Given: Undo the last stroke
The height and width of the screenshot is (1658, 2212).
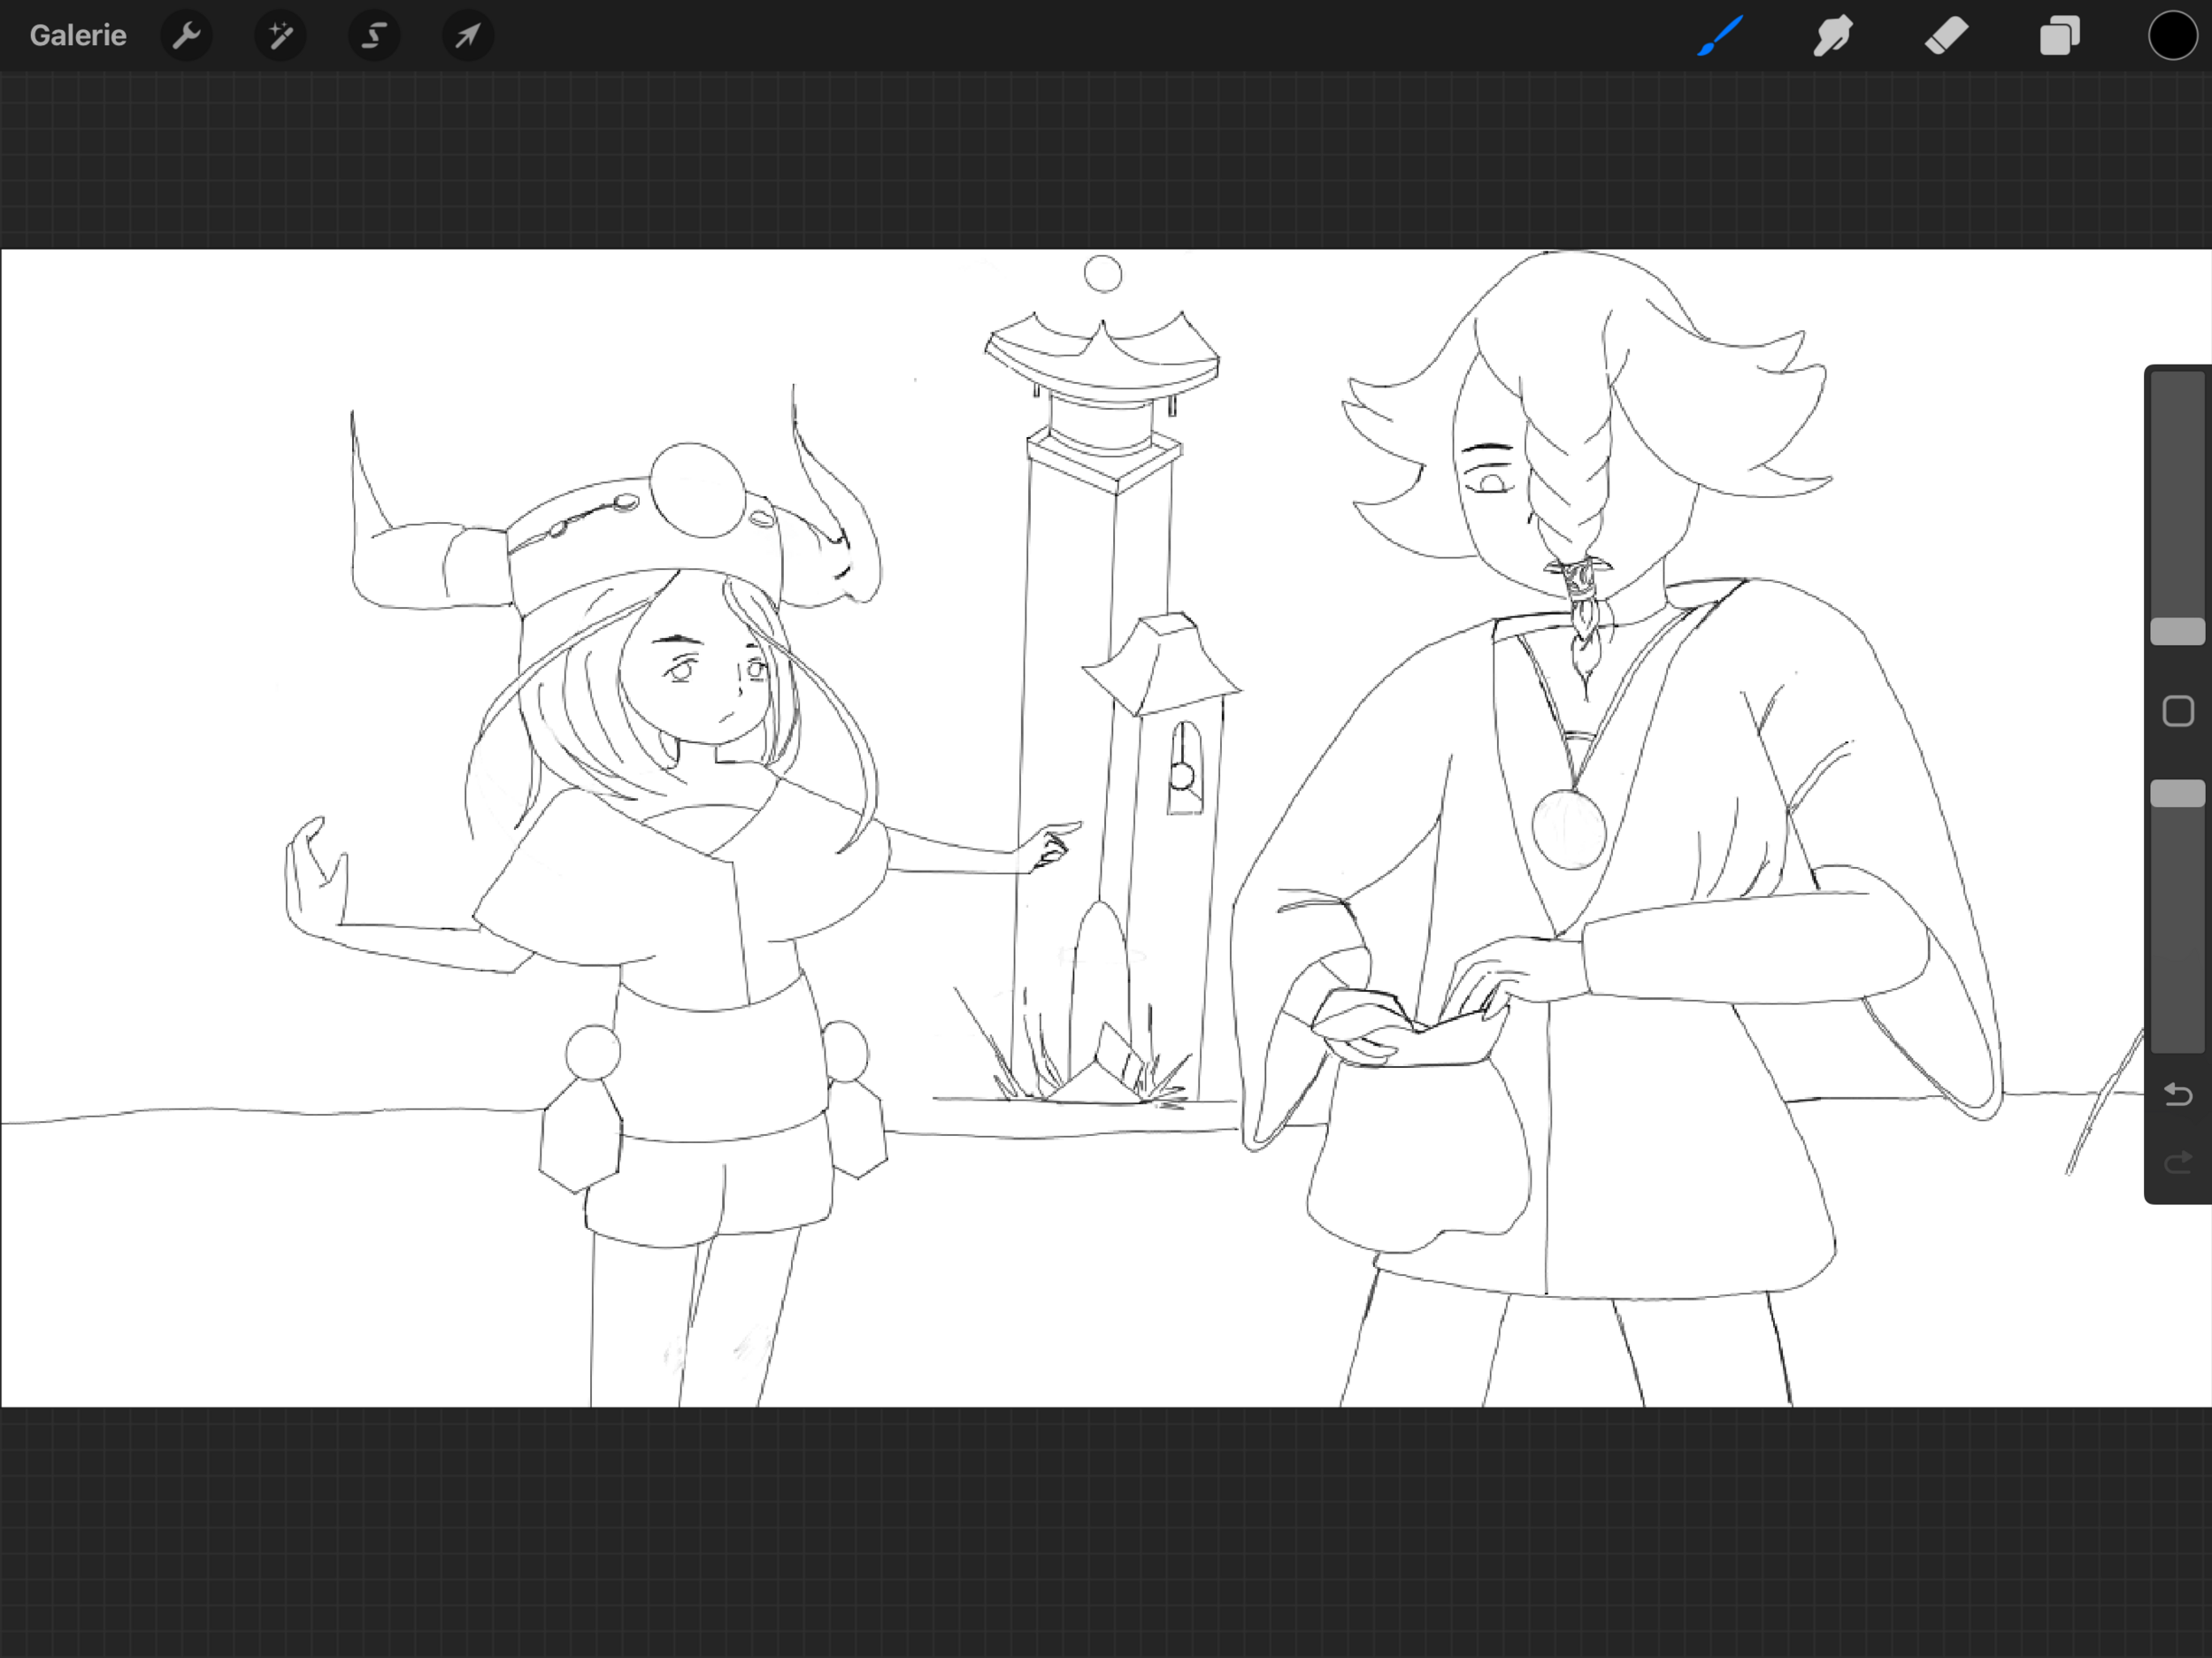Looking at the screenshot, I should pos(2177,1095).
